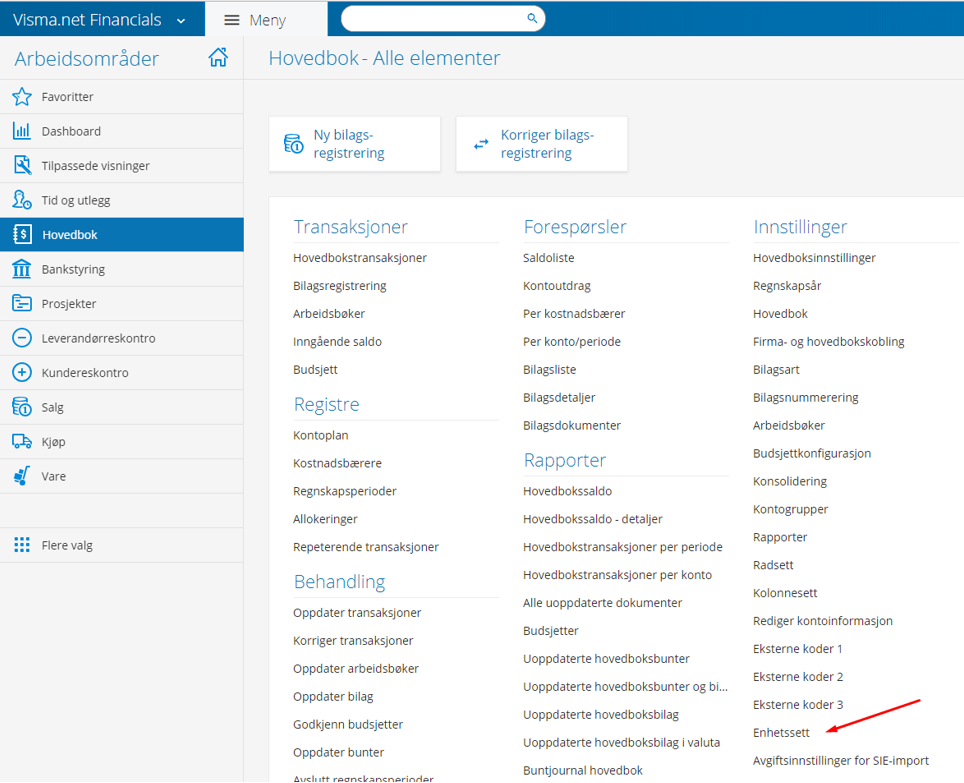
Task: Expand the Visma.net Financials dropdown arrow
Action: [181, 21]
